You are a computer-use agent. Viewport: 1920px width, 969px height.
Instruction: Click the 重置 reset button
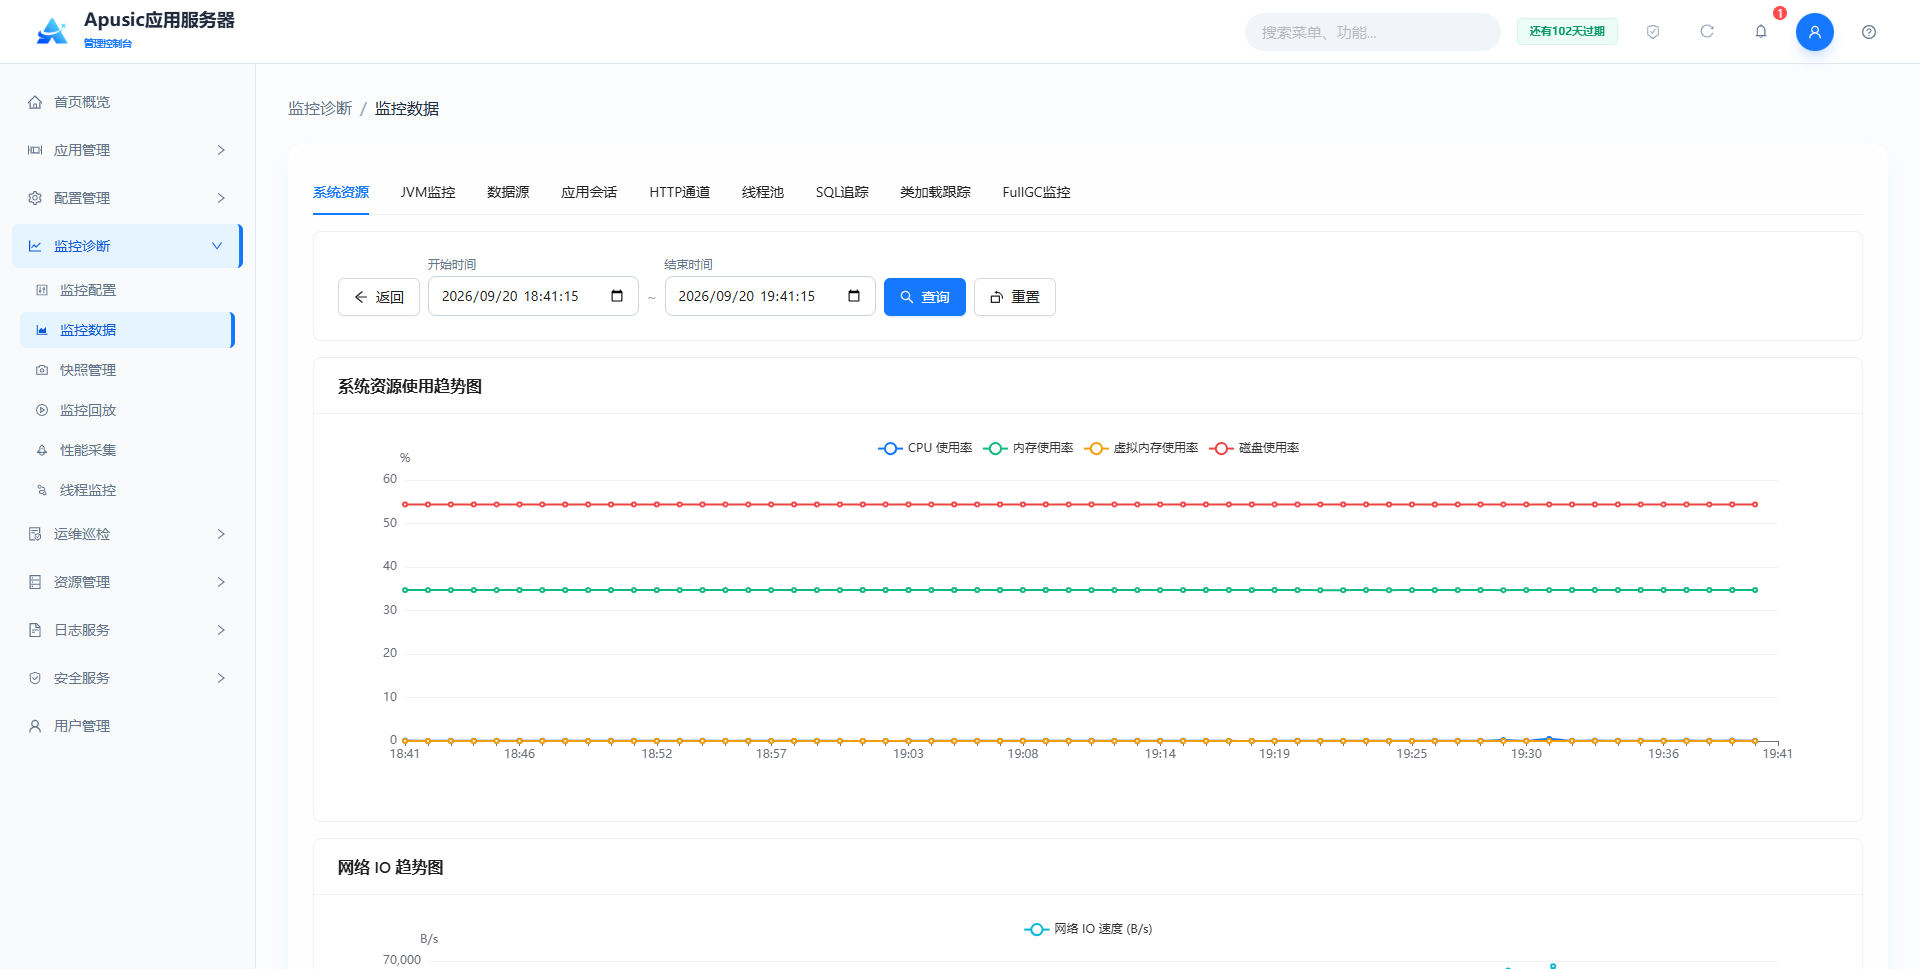[1015, 297]
